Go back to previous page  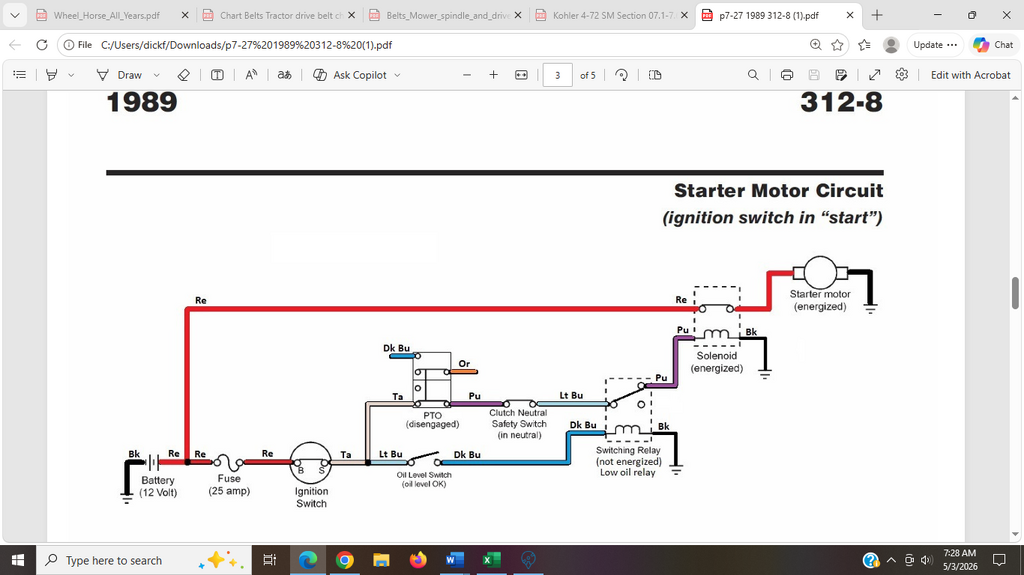[15, 45]
